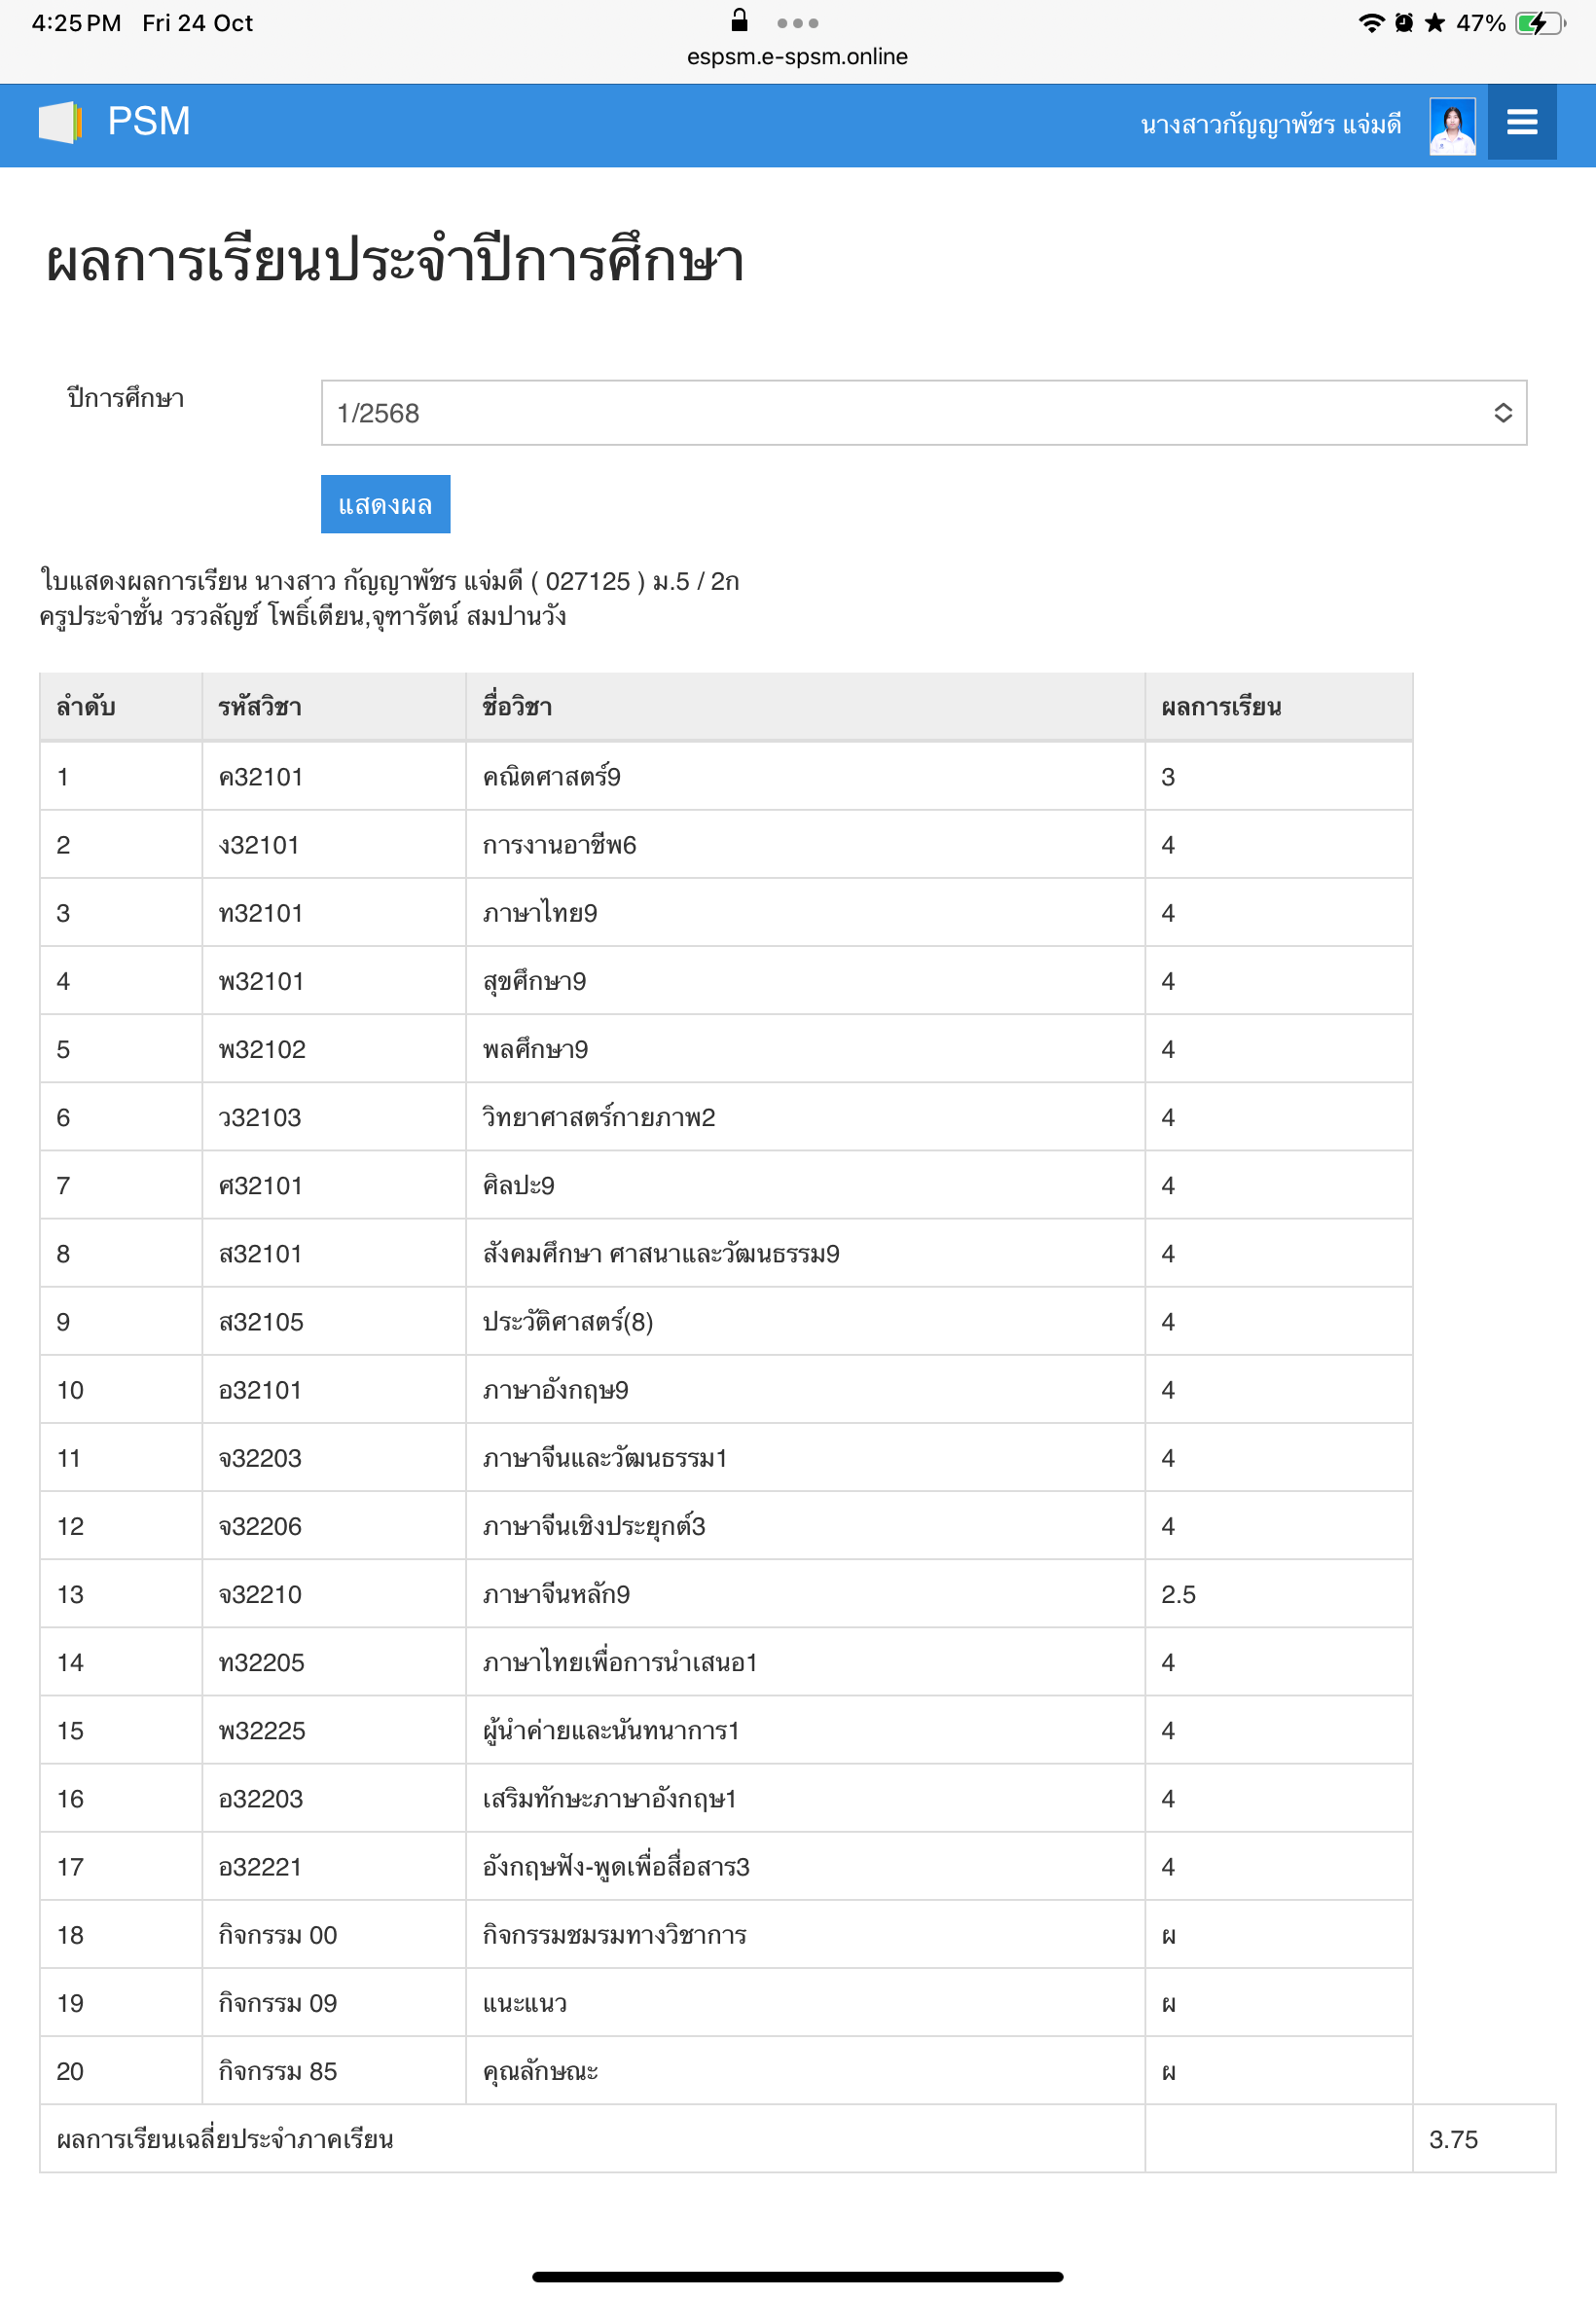Click the PSM book logo icon

click(59, 122)
